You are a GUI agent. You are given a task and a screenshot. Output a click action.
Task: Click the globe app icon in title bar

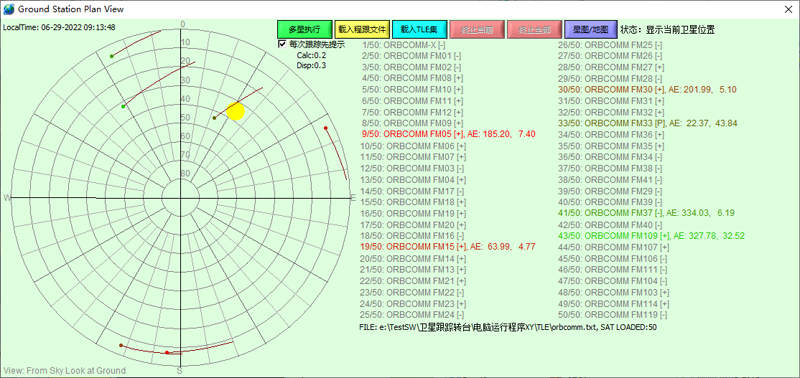coord(9,9)
